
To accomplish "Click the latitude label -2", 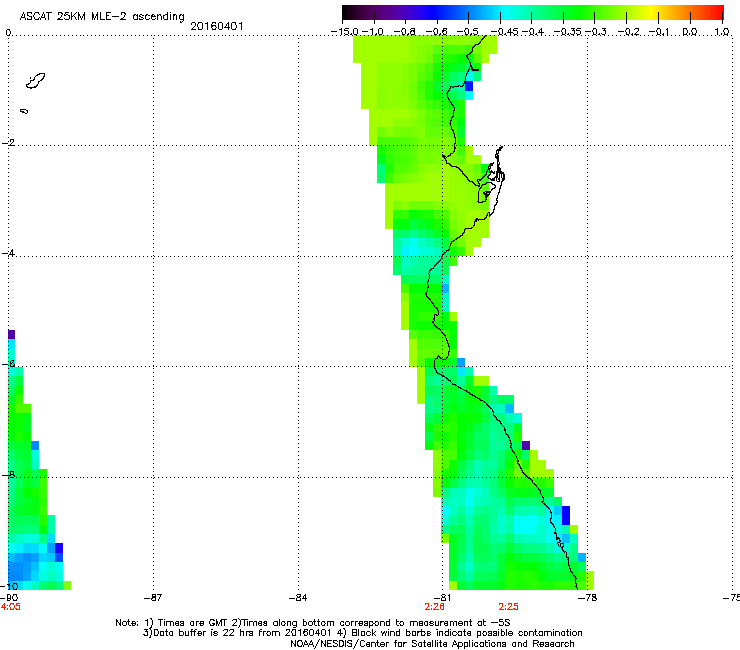I will (8, 143).
